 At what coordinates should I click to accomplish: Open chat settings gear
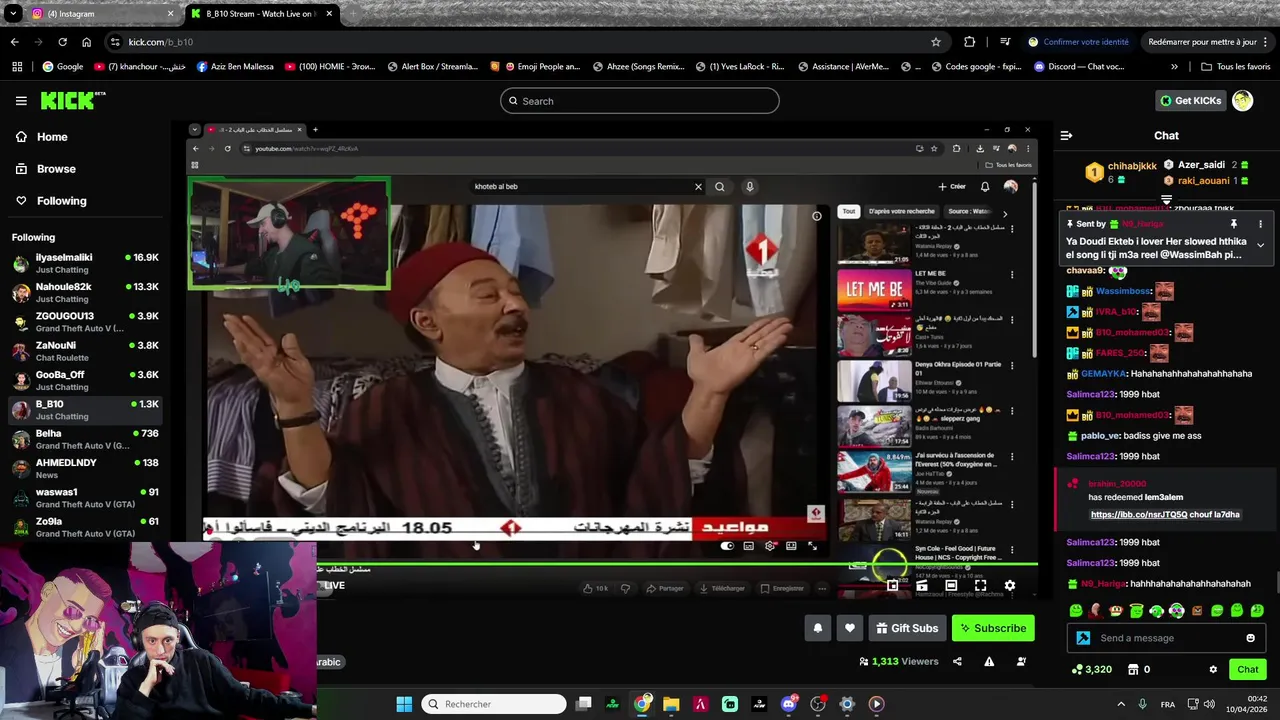pos(1213,669)
